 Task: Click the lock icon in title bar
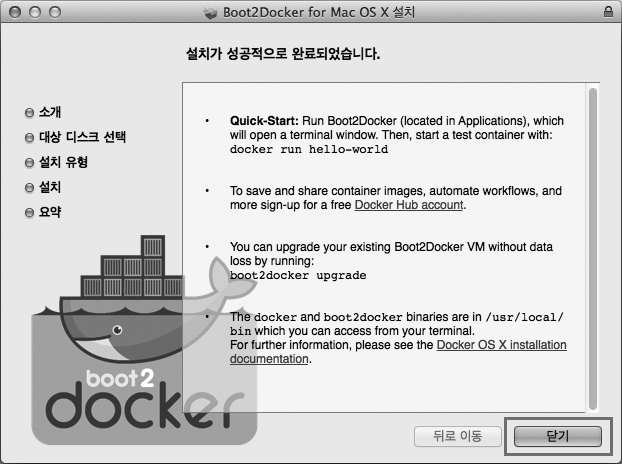tap(608, 12)
